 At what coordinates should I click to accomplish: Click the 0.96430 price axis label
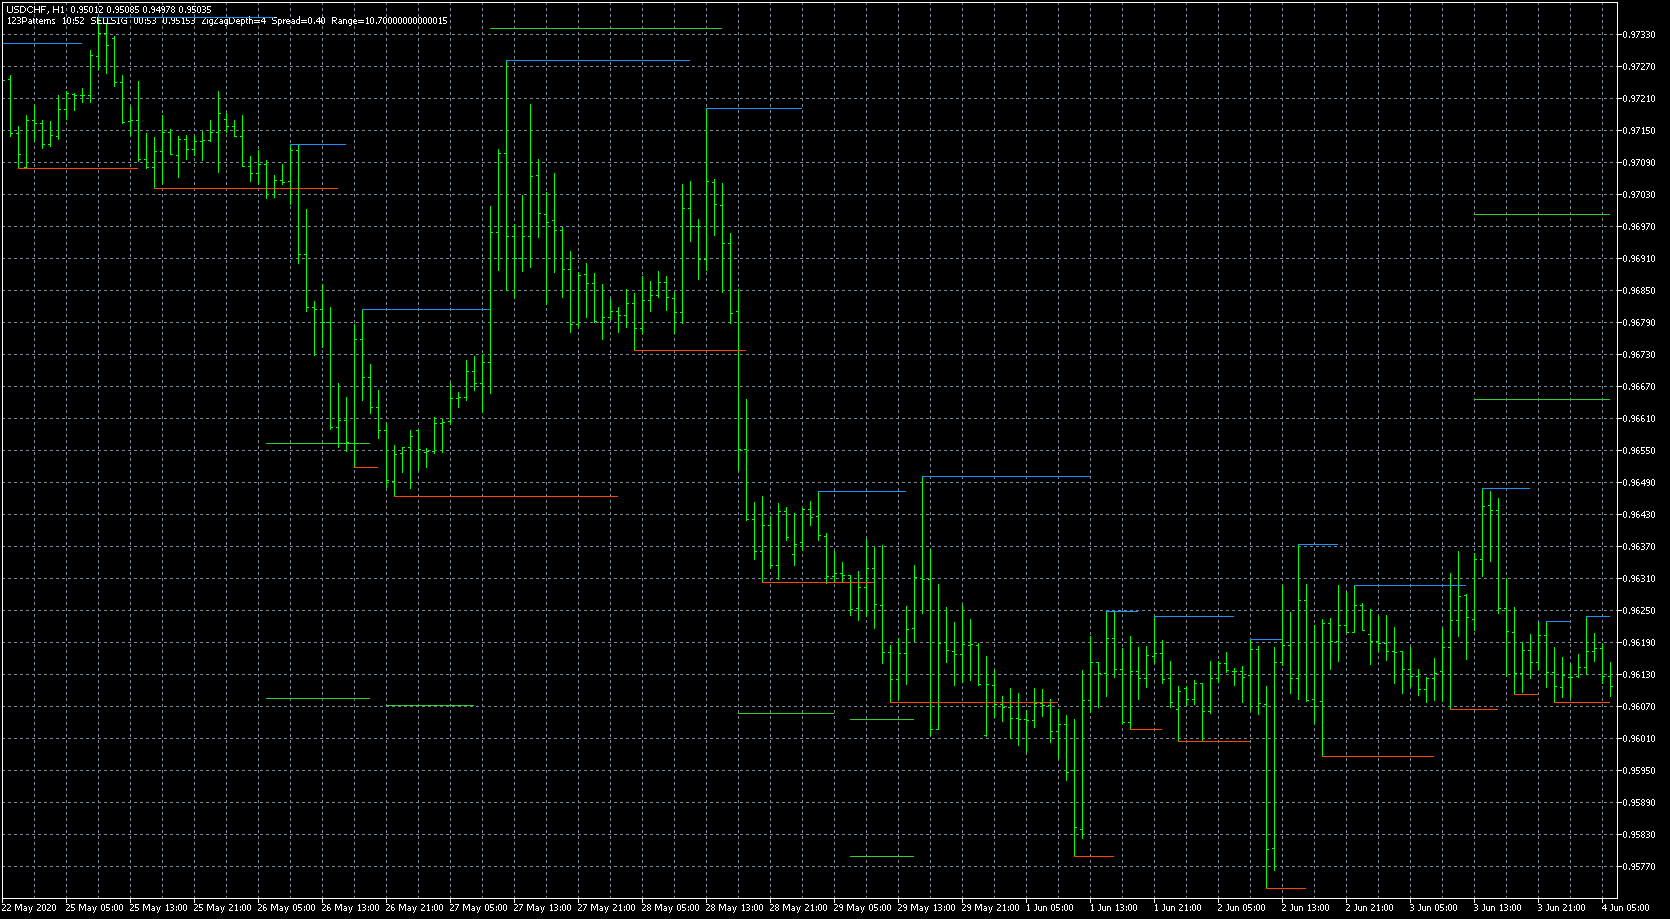click(1641, 515)
